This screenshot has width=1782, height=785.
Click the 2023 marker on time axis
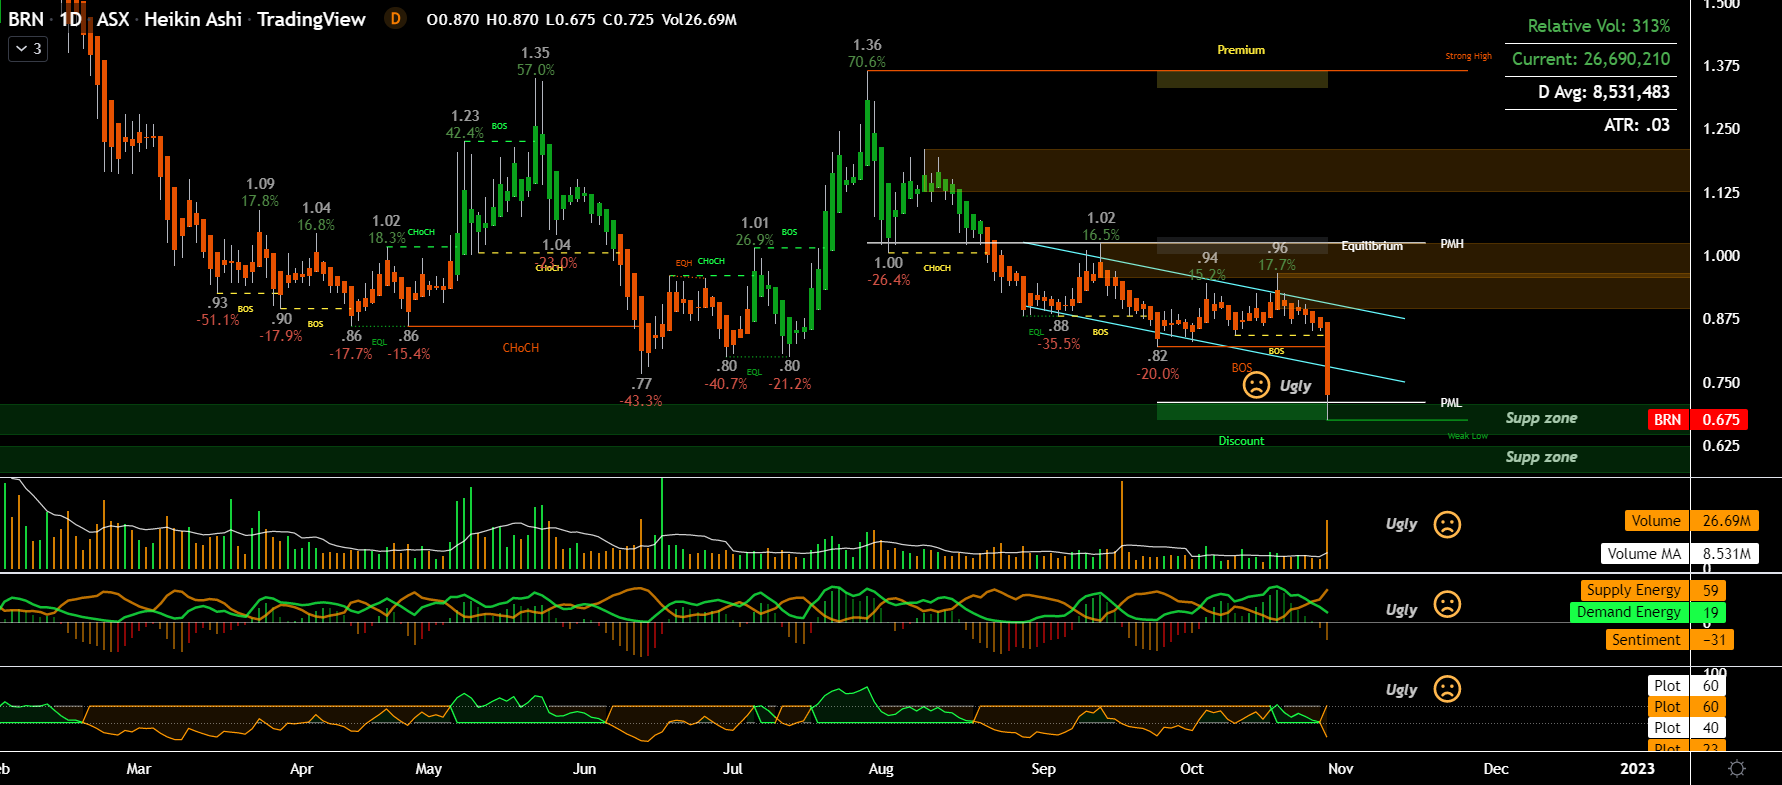coord(1637,769)
